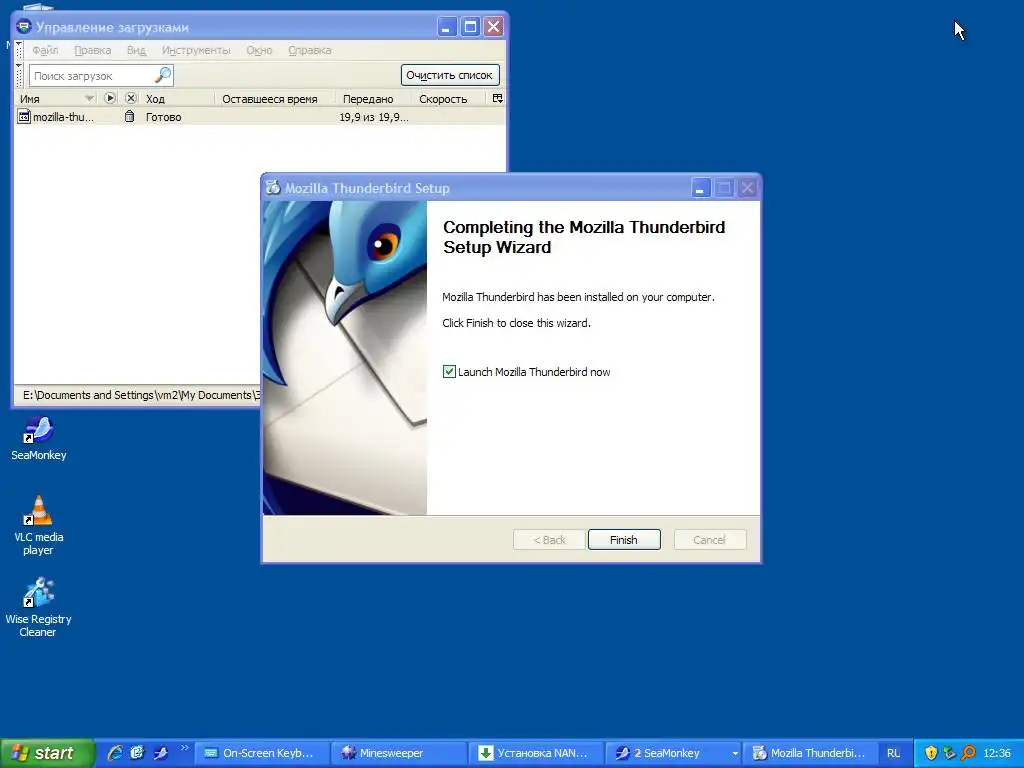The width and height of the screenshot is (1024, 768).
Task: Click Finish in Thunderbird Setup wizard
Action: (x=624, y=539)
